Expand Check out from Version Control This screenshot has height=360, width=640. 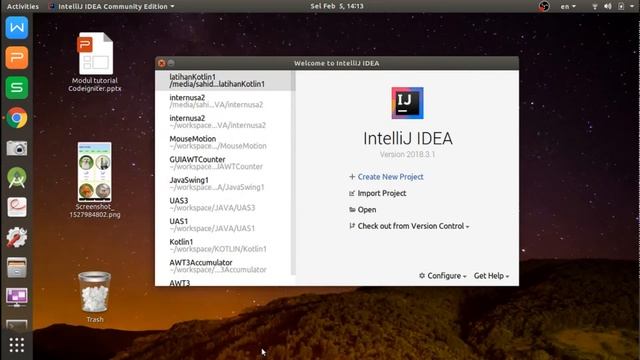409,226
